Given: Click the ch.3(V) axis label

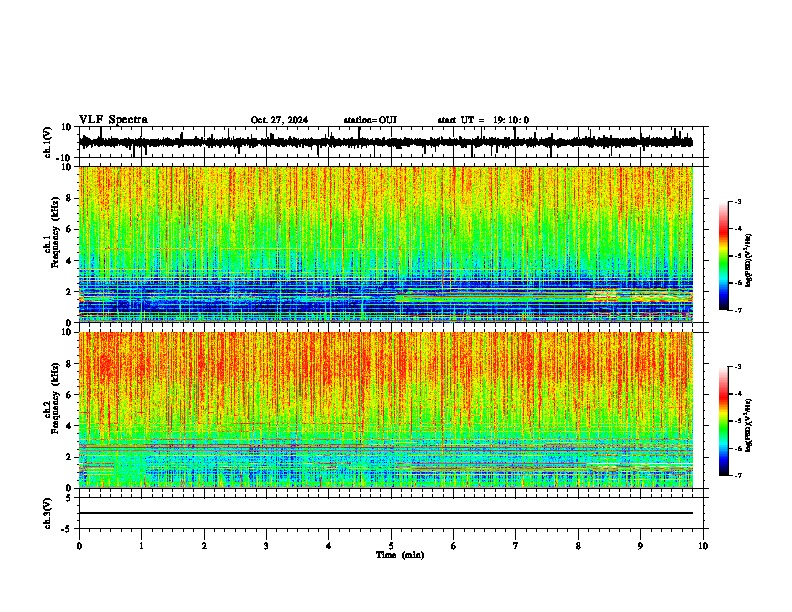Looking at the screenshot, I should 48,514.
